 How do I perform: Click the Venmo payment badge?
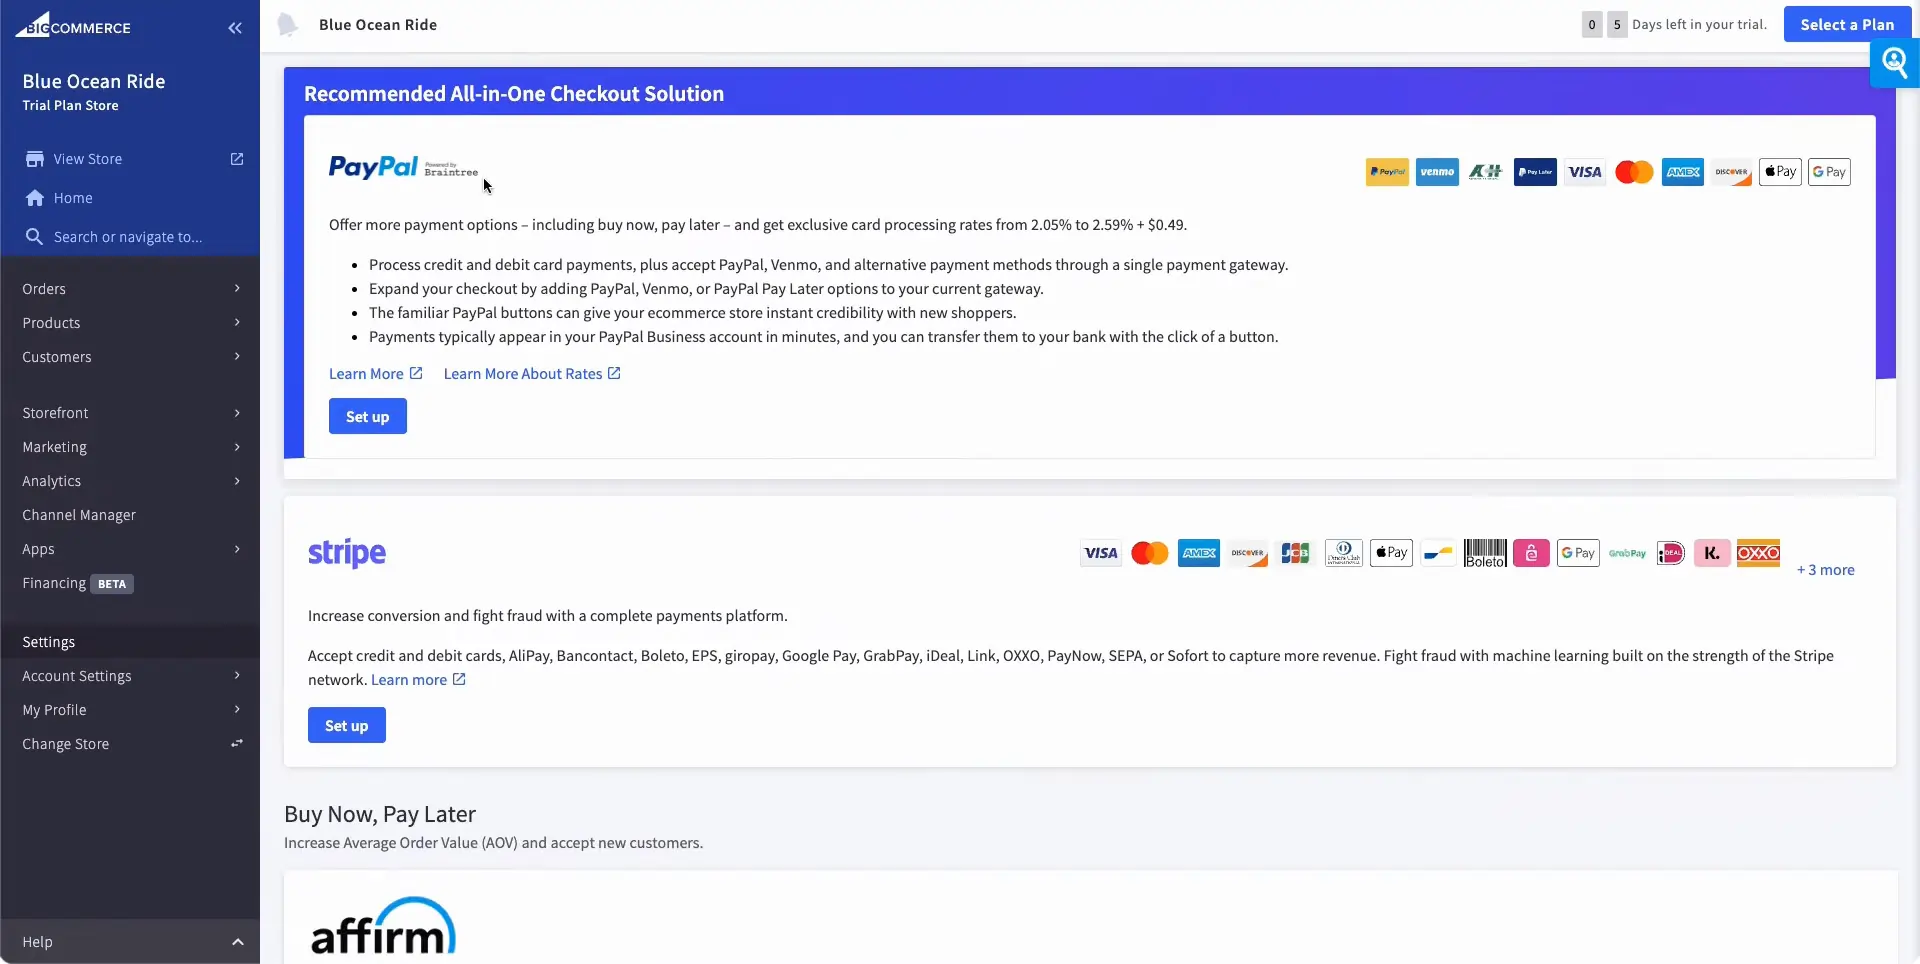[x=1437, y=172]
